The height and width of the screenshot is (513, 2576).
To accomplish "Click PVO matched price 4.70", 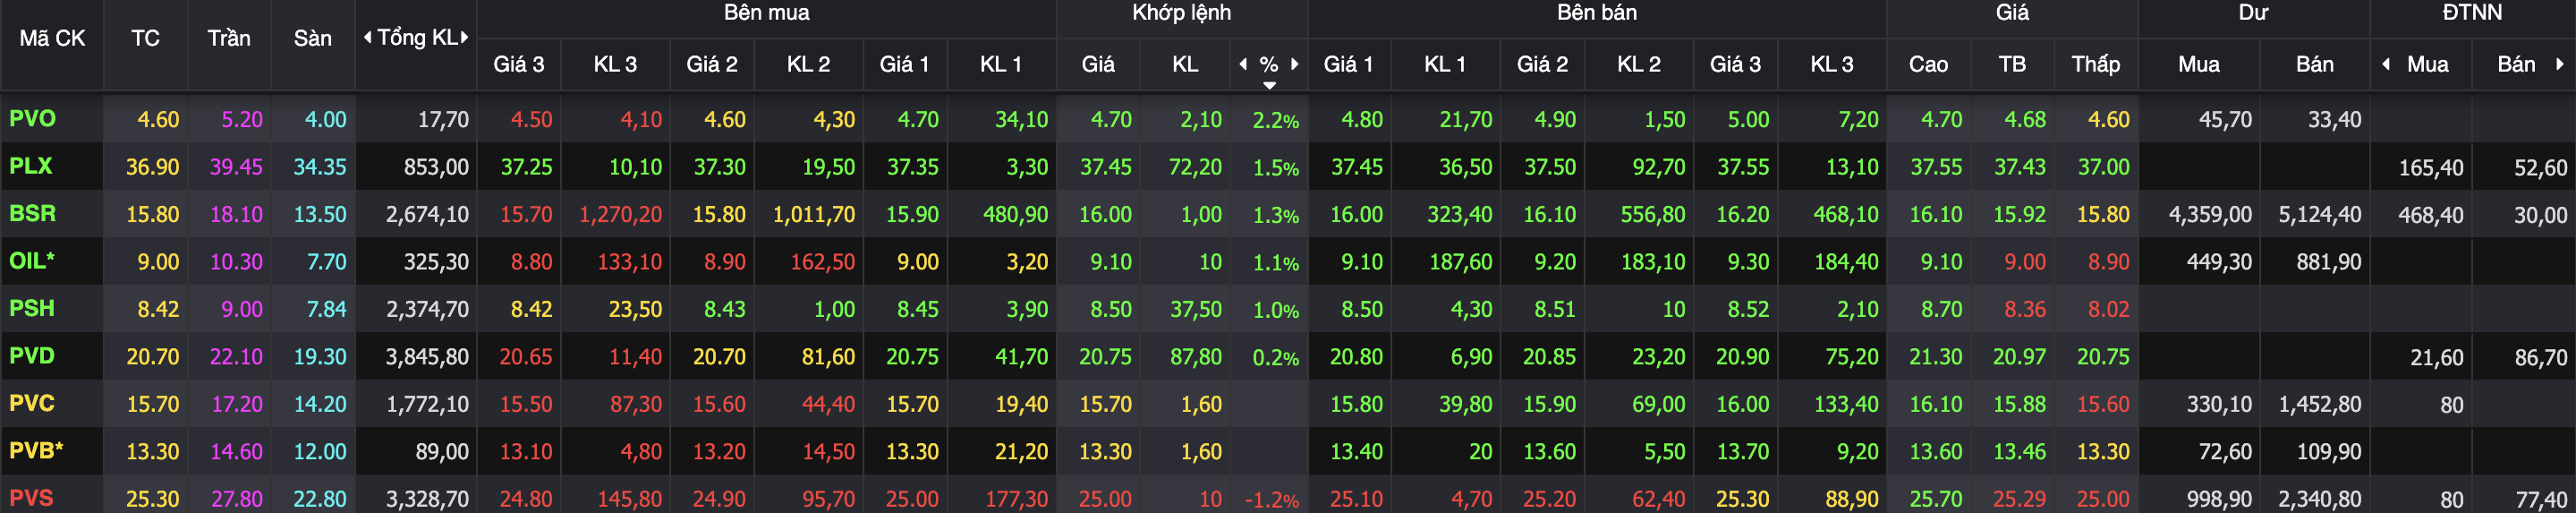I will pyautogui.click(x=1111, y=120).
